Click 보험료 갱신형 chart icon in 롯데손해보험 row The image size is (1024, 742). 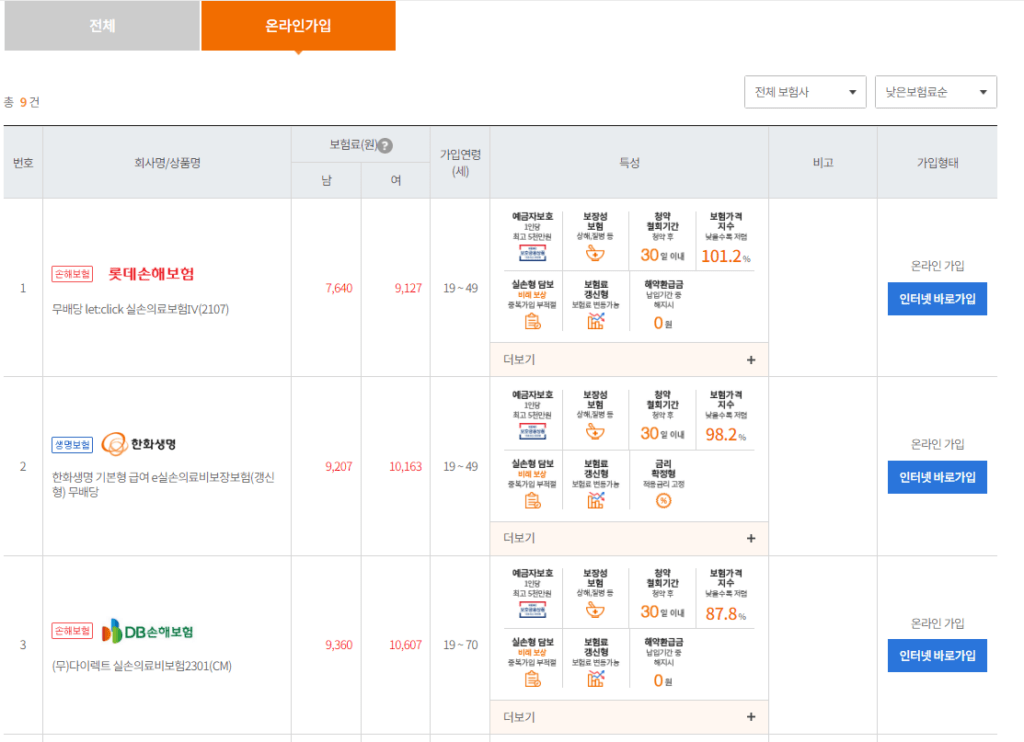coord(596,321)
